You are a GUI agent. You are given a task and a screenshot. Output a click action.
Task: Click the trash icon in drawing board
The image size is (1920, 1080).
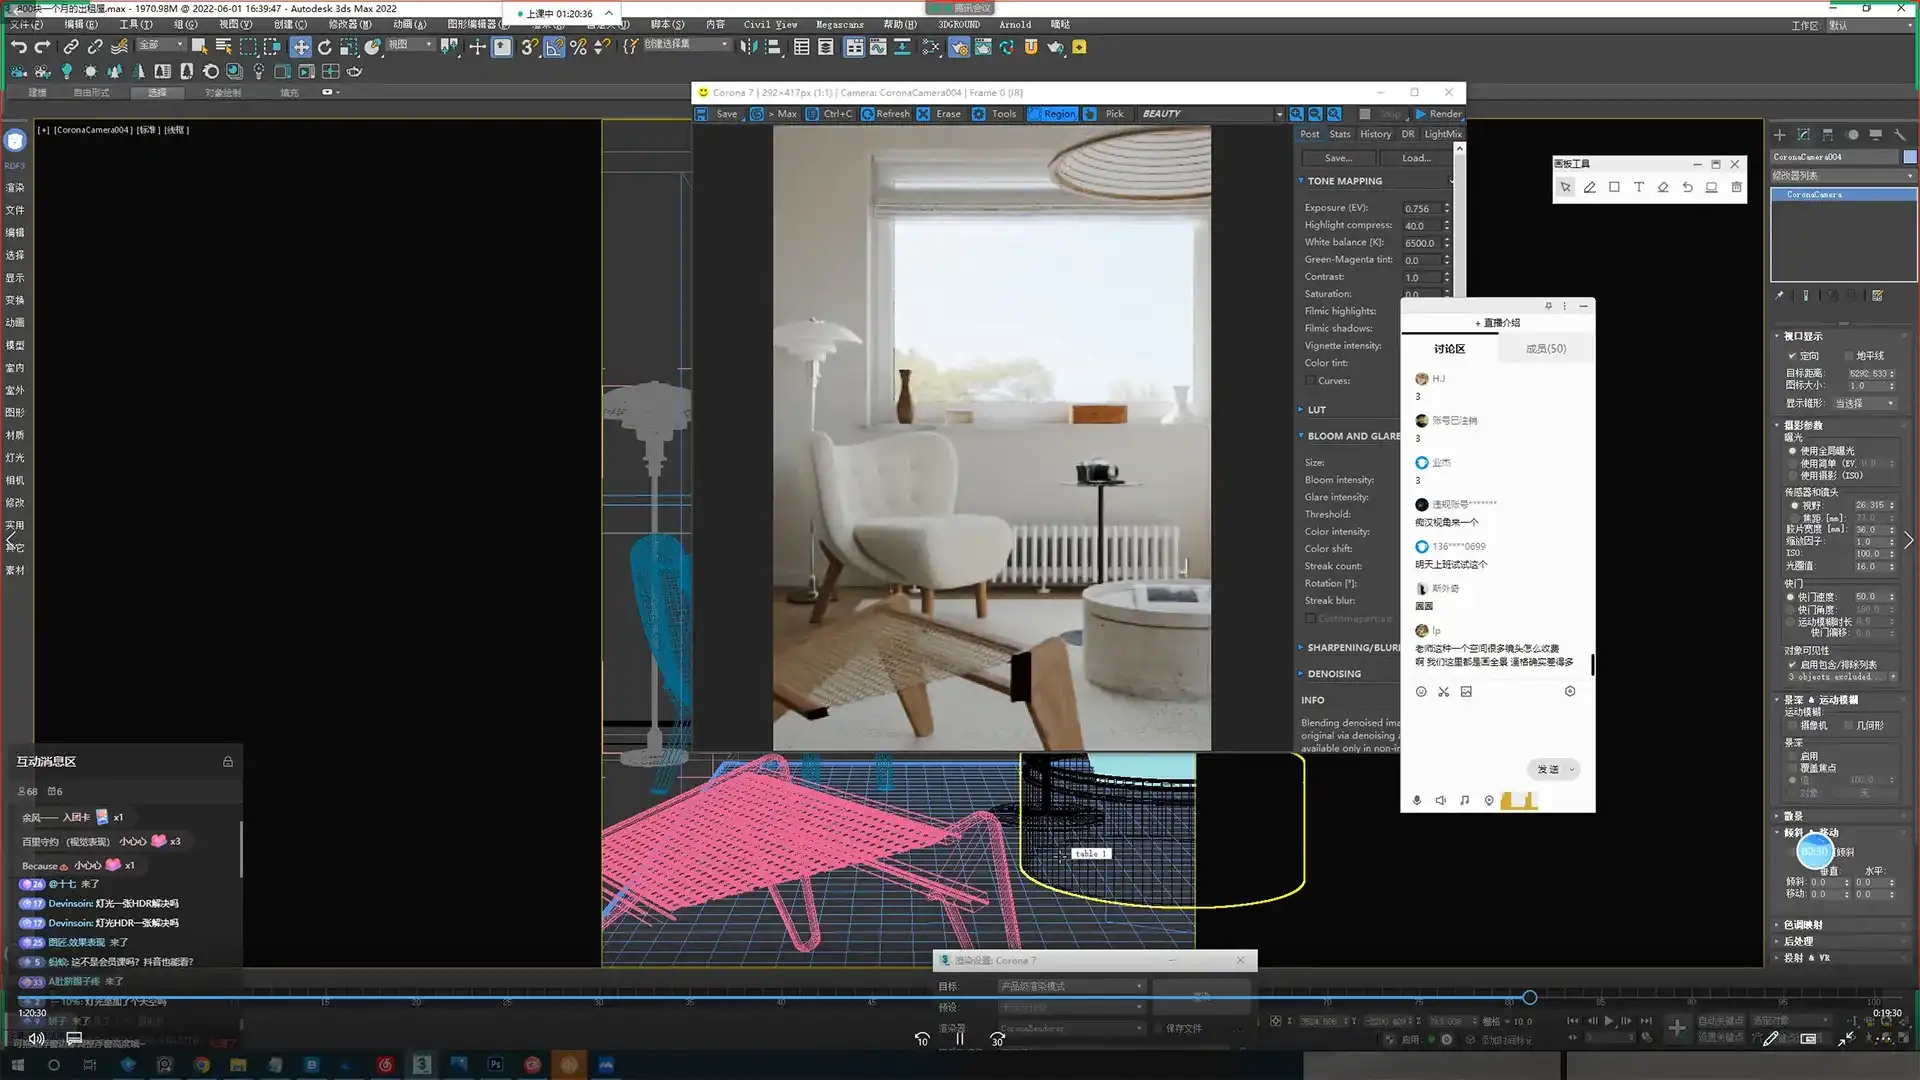(x=1736, y=187)
